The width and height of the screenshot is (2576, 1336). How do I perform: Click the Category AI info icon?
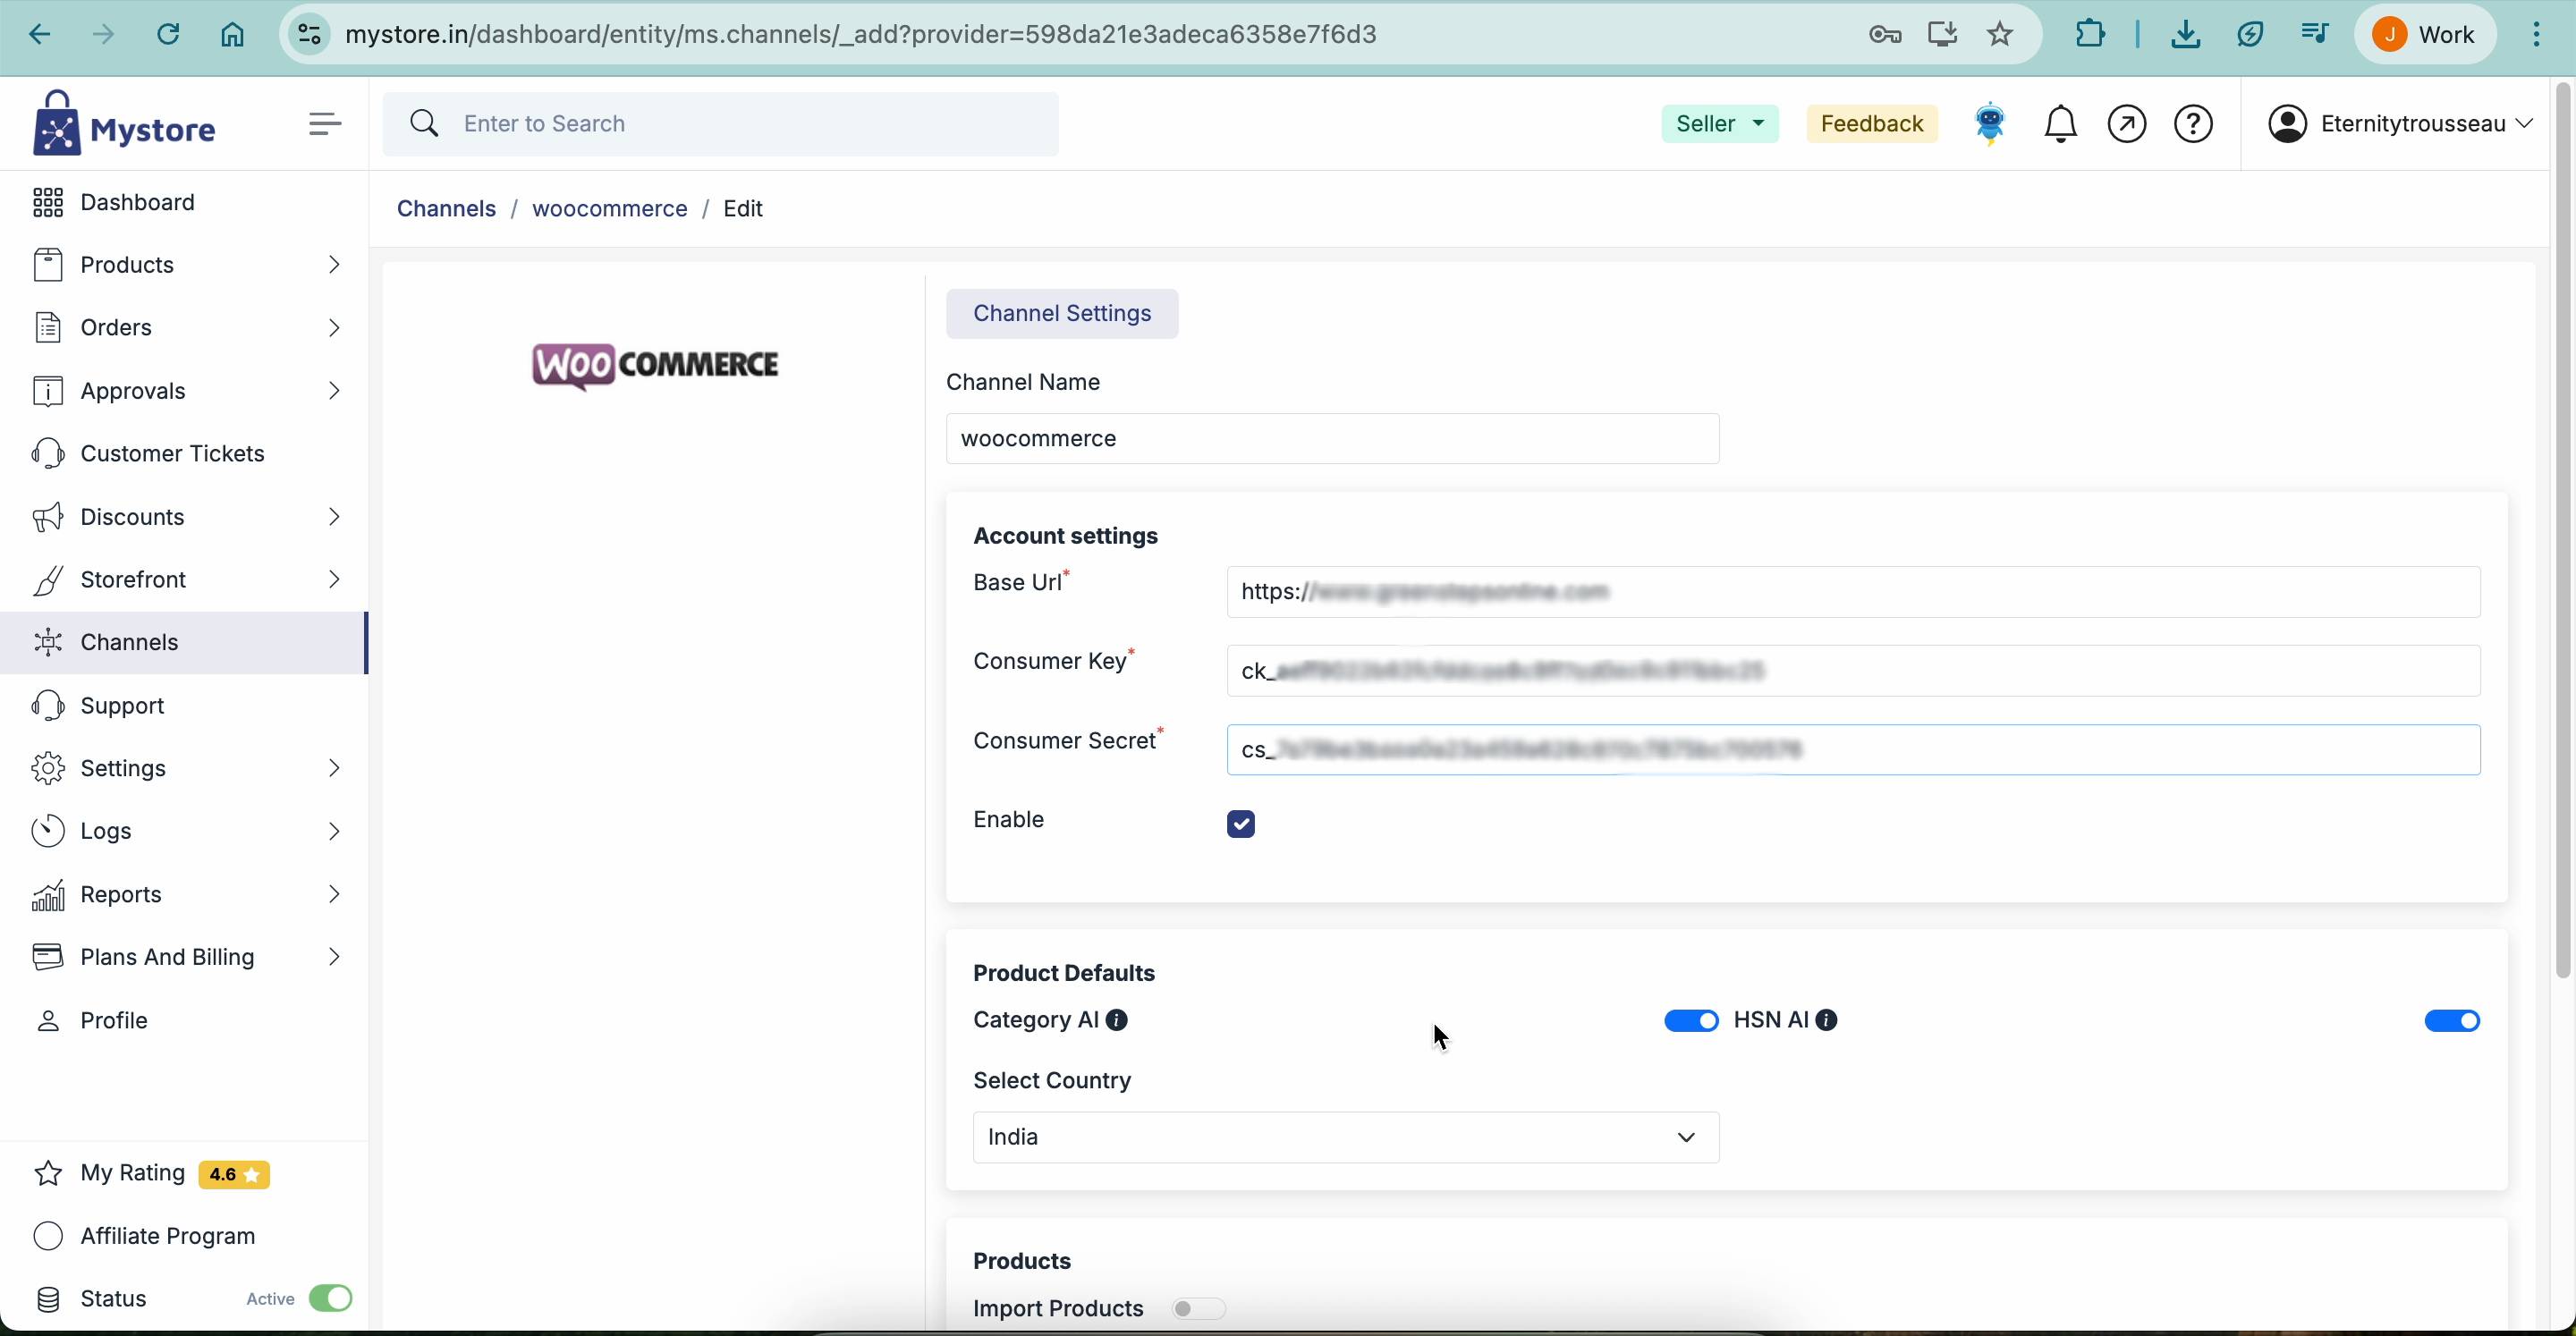(1118, 1021)
